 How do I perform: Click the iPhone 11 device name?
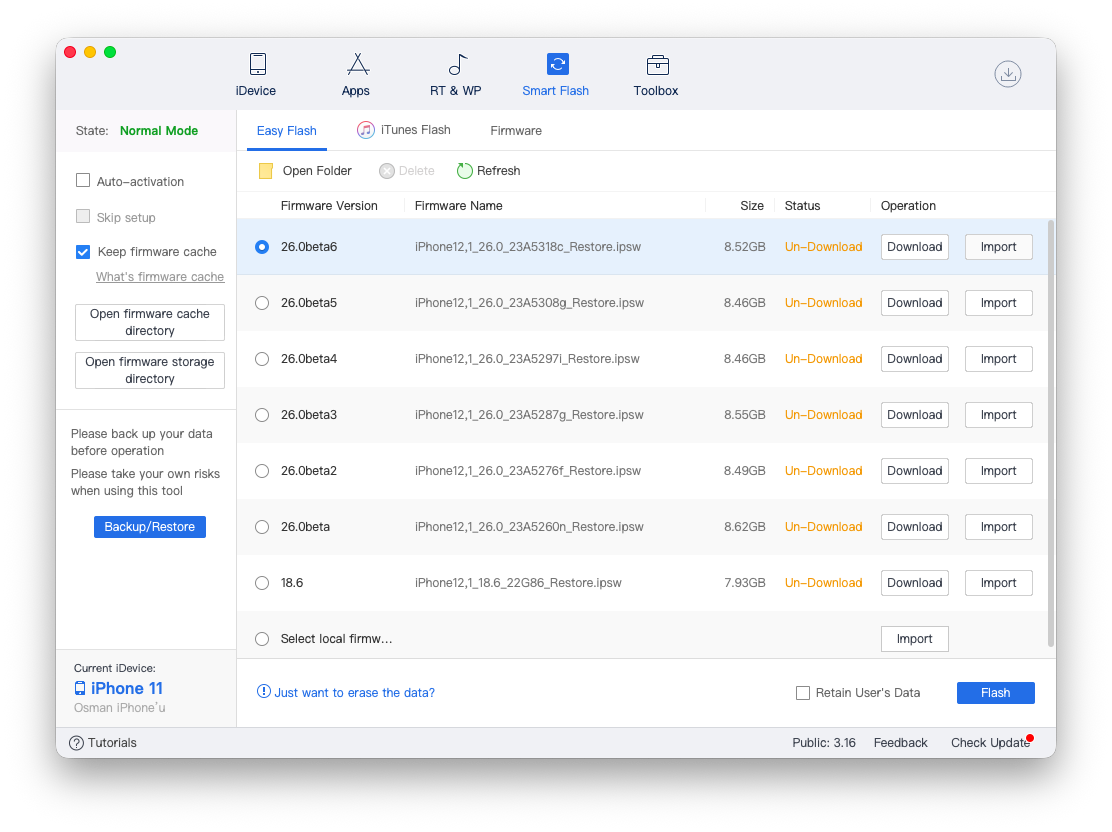(x=127, y=688)
